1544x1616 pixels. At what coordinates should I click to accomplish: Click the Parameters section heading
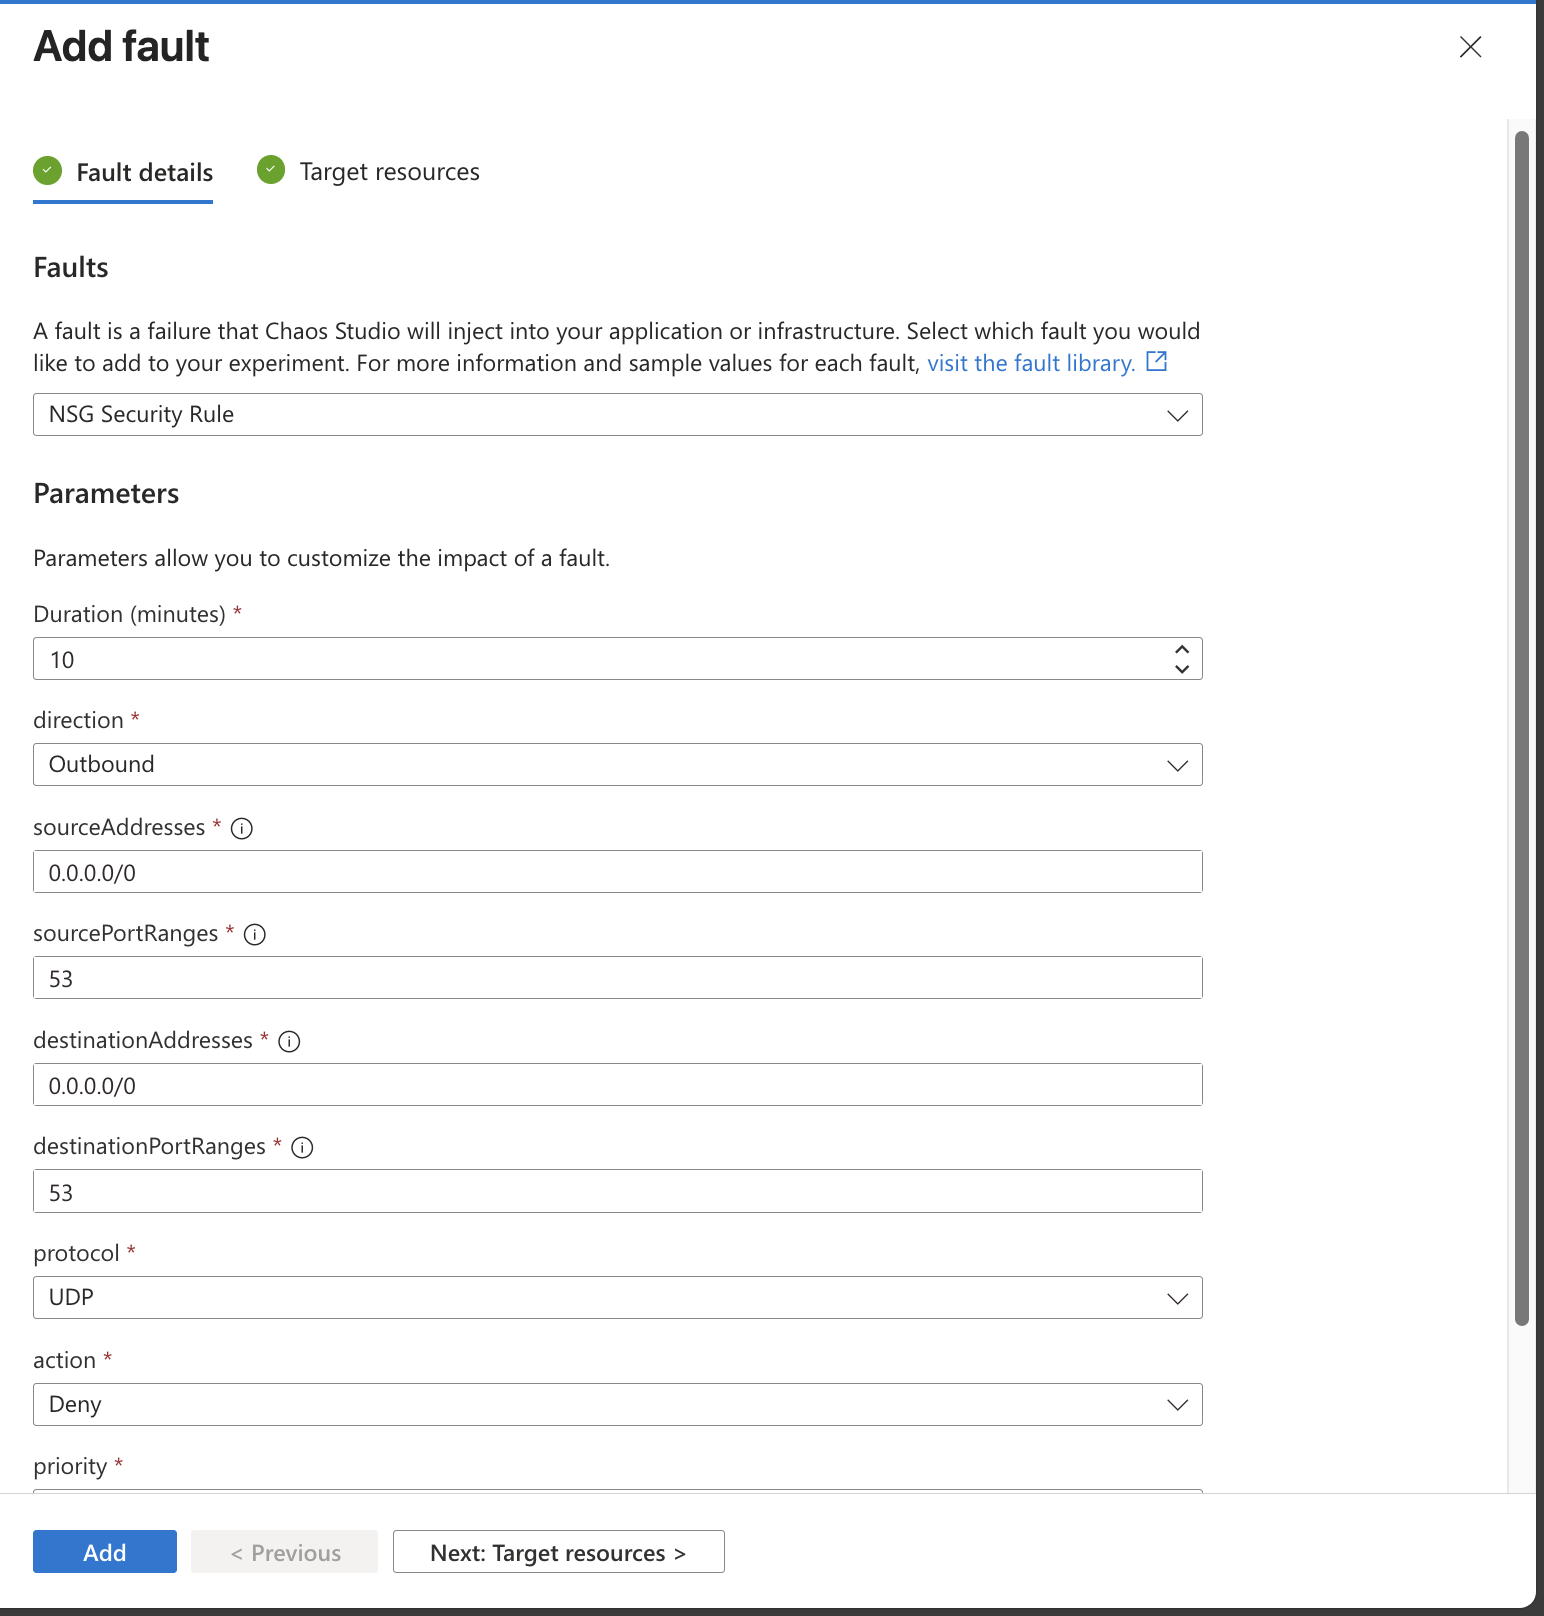pos(106,494)
